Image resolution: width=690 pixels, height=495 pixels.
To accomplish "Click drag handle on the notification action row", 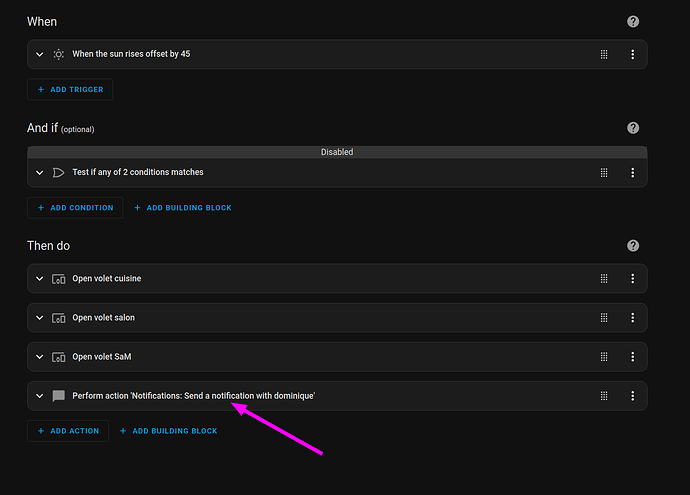I will pyautogui.click(x=604, y=396).
